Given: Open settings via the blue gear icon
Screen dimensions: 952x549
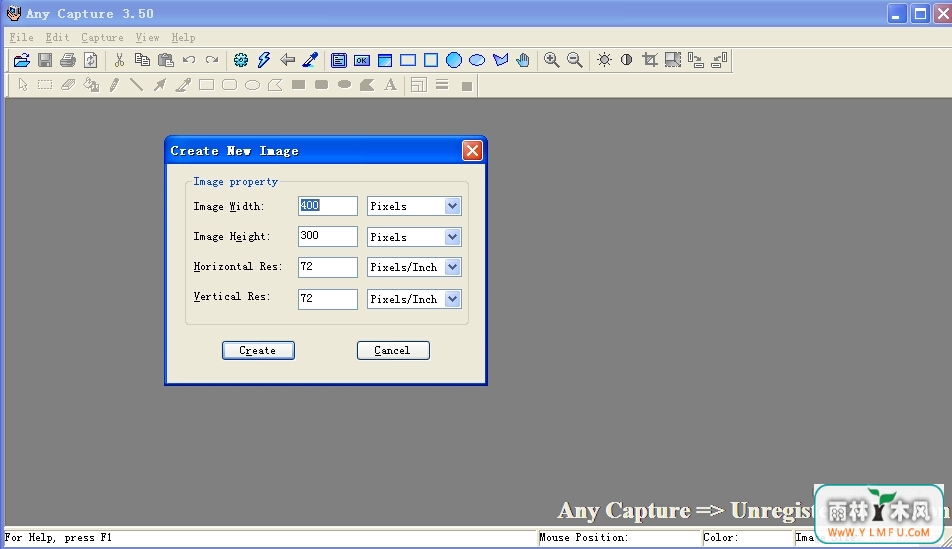Looking at the screenshot, I should point(241,60).
